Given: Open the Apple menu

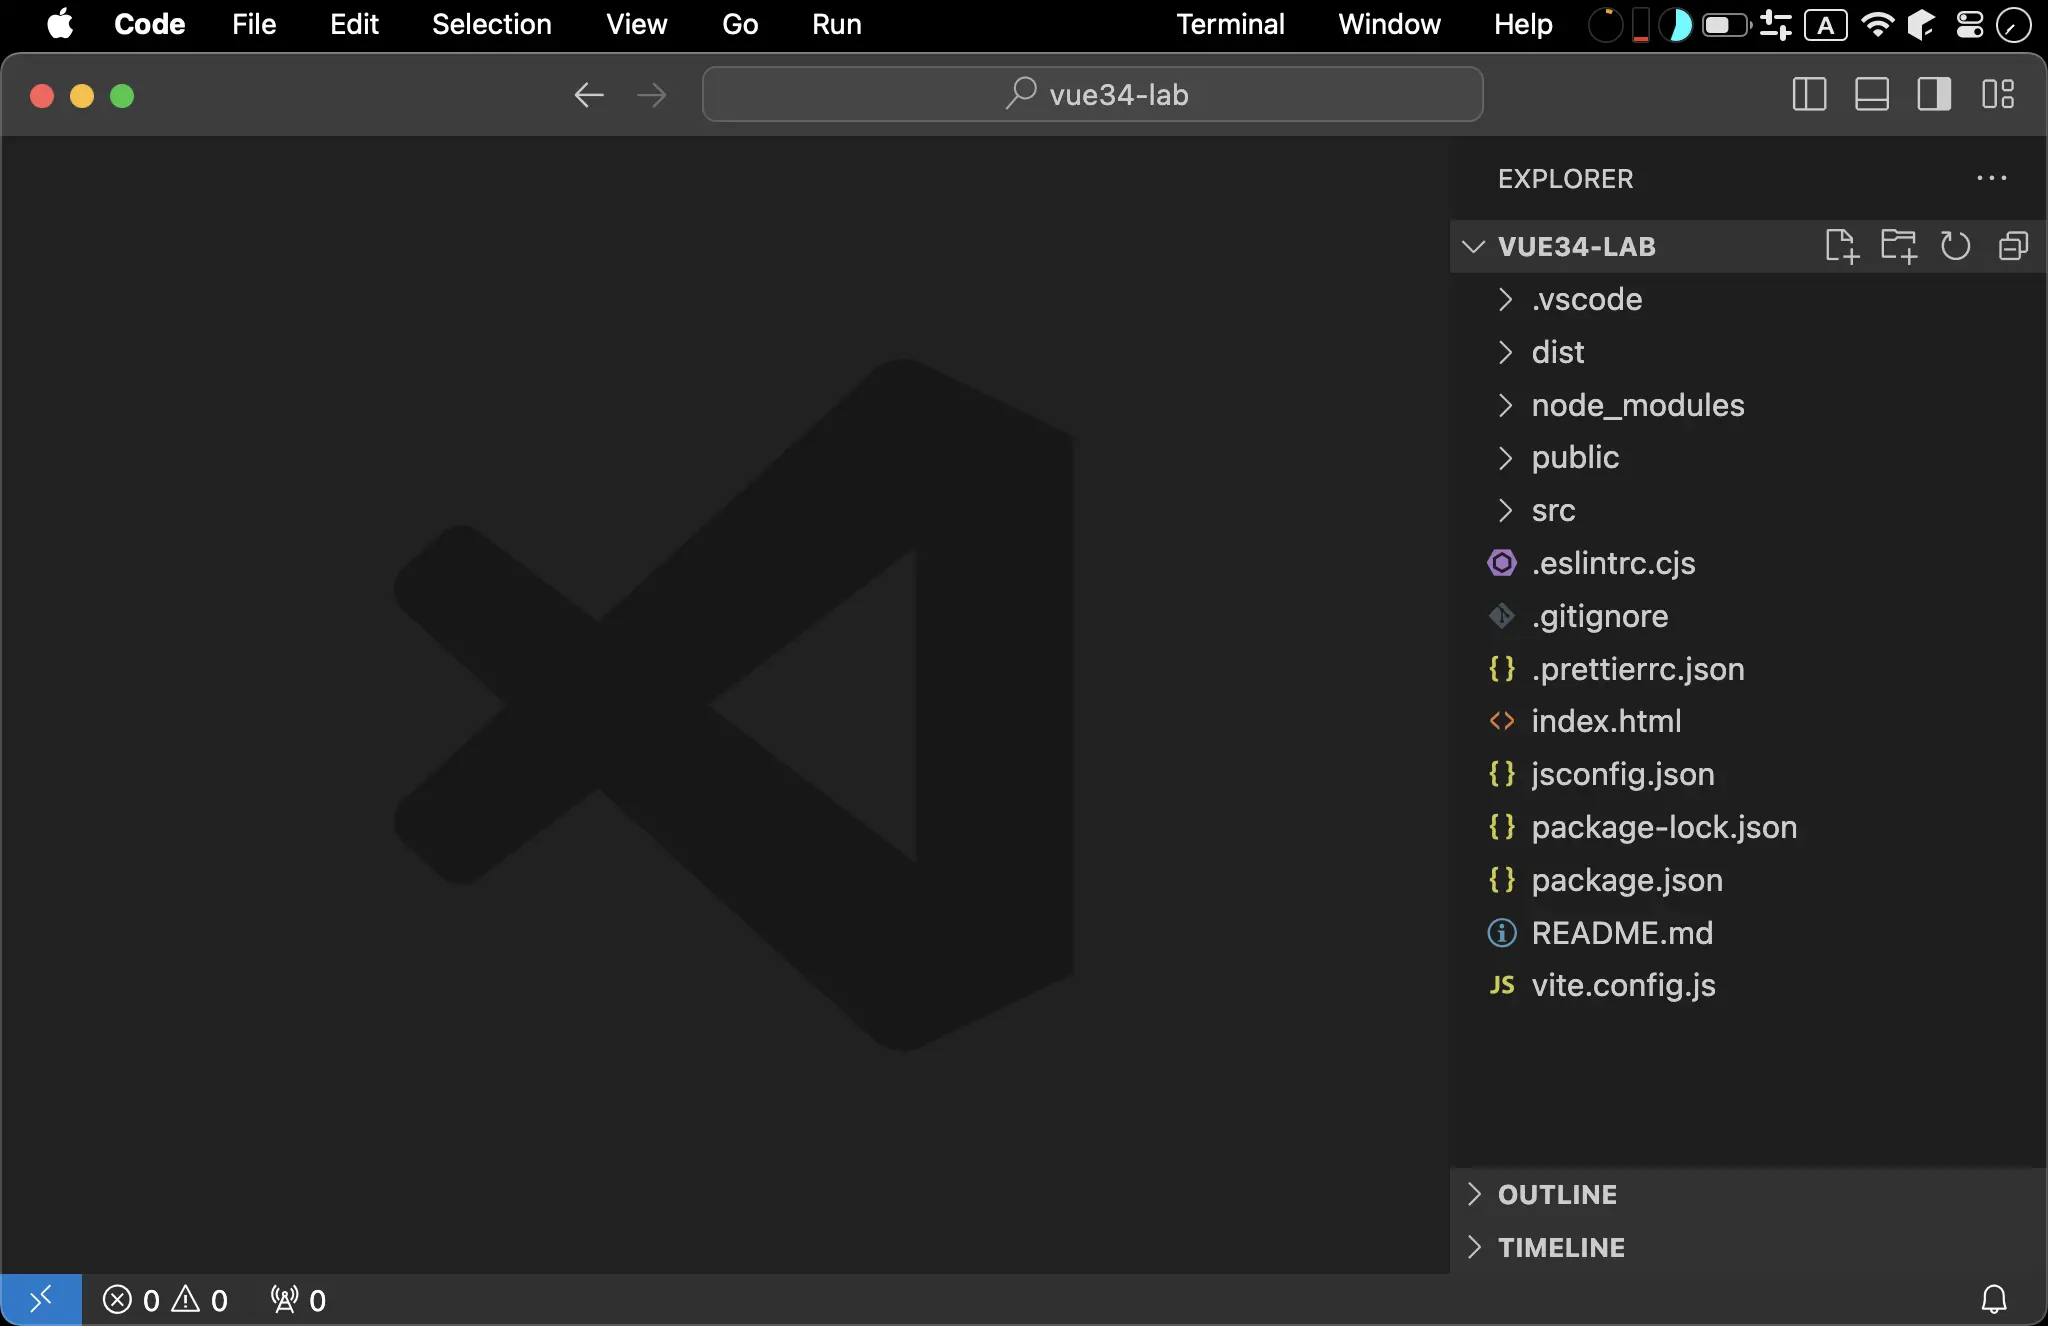Looking at the screenshot, I should click(60, 24).
